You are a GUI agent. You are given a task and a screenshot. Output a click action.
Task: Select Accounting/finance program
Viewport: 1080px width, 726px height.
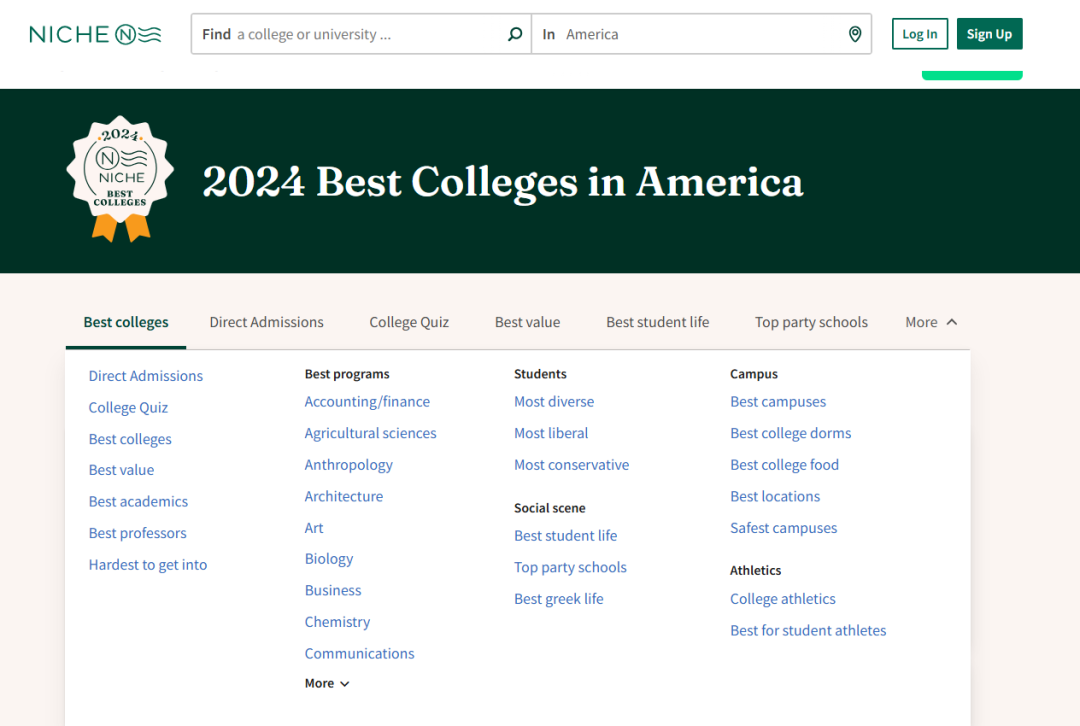367,402
